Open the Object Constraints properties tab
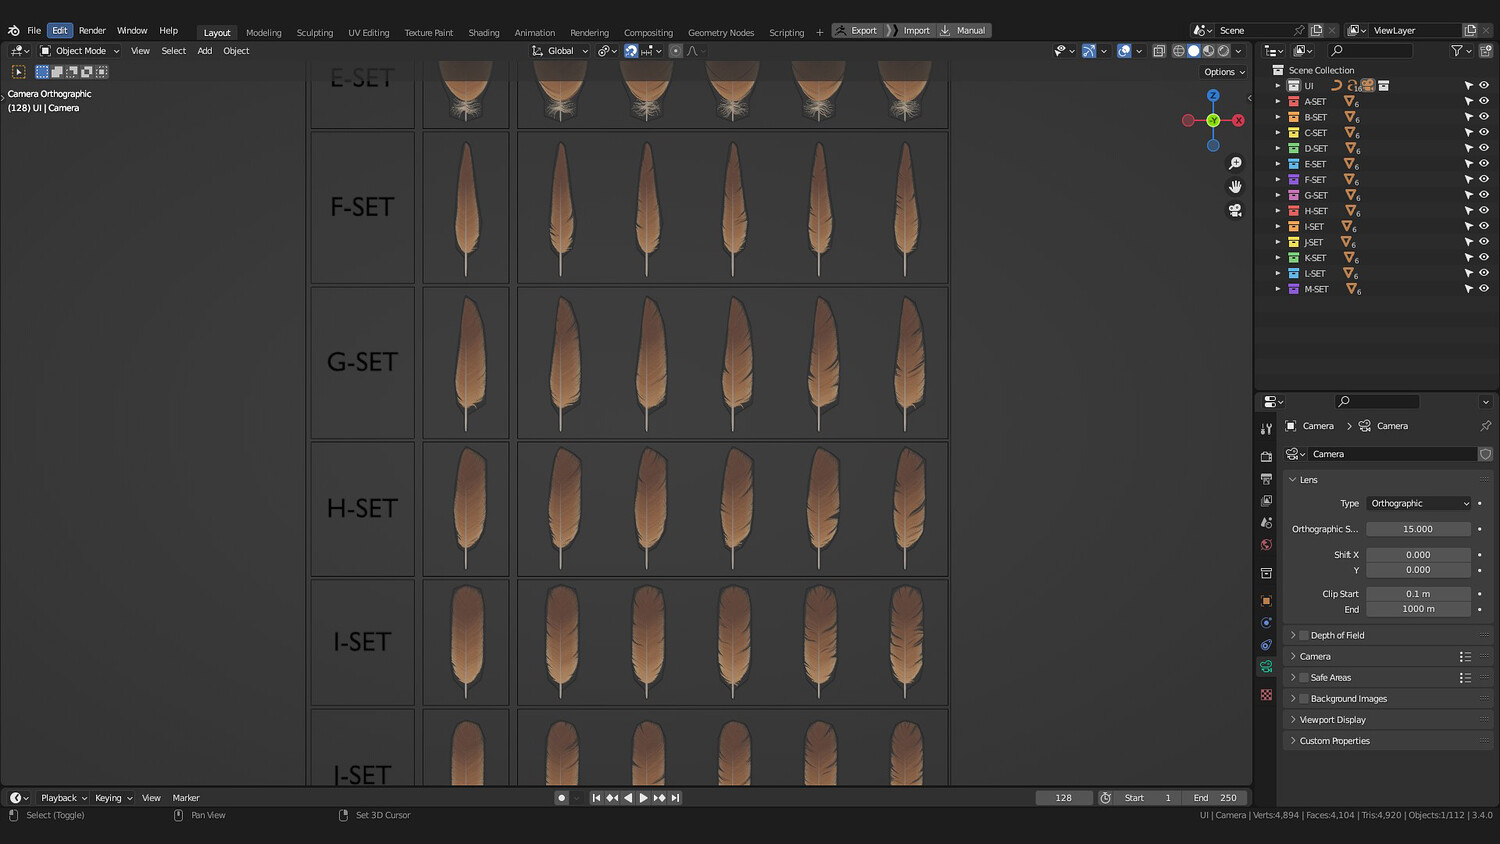 click(1266, 645)
